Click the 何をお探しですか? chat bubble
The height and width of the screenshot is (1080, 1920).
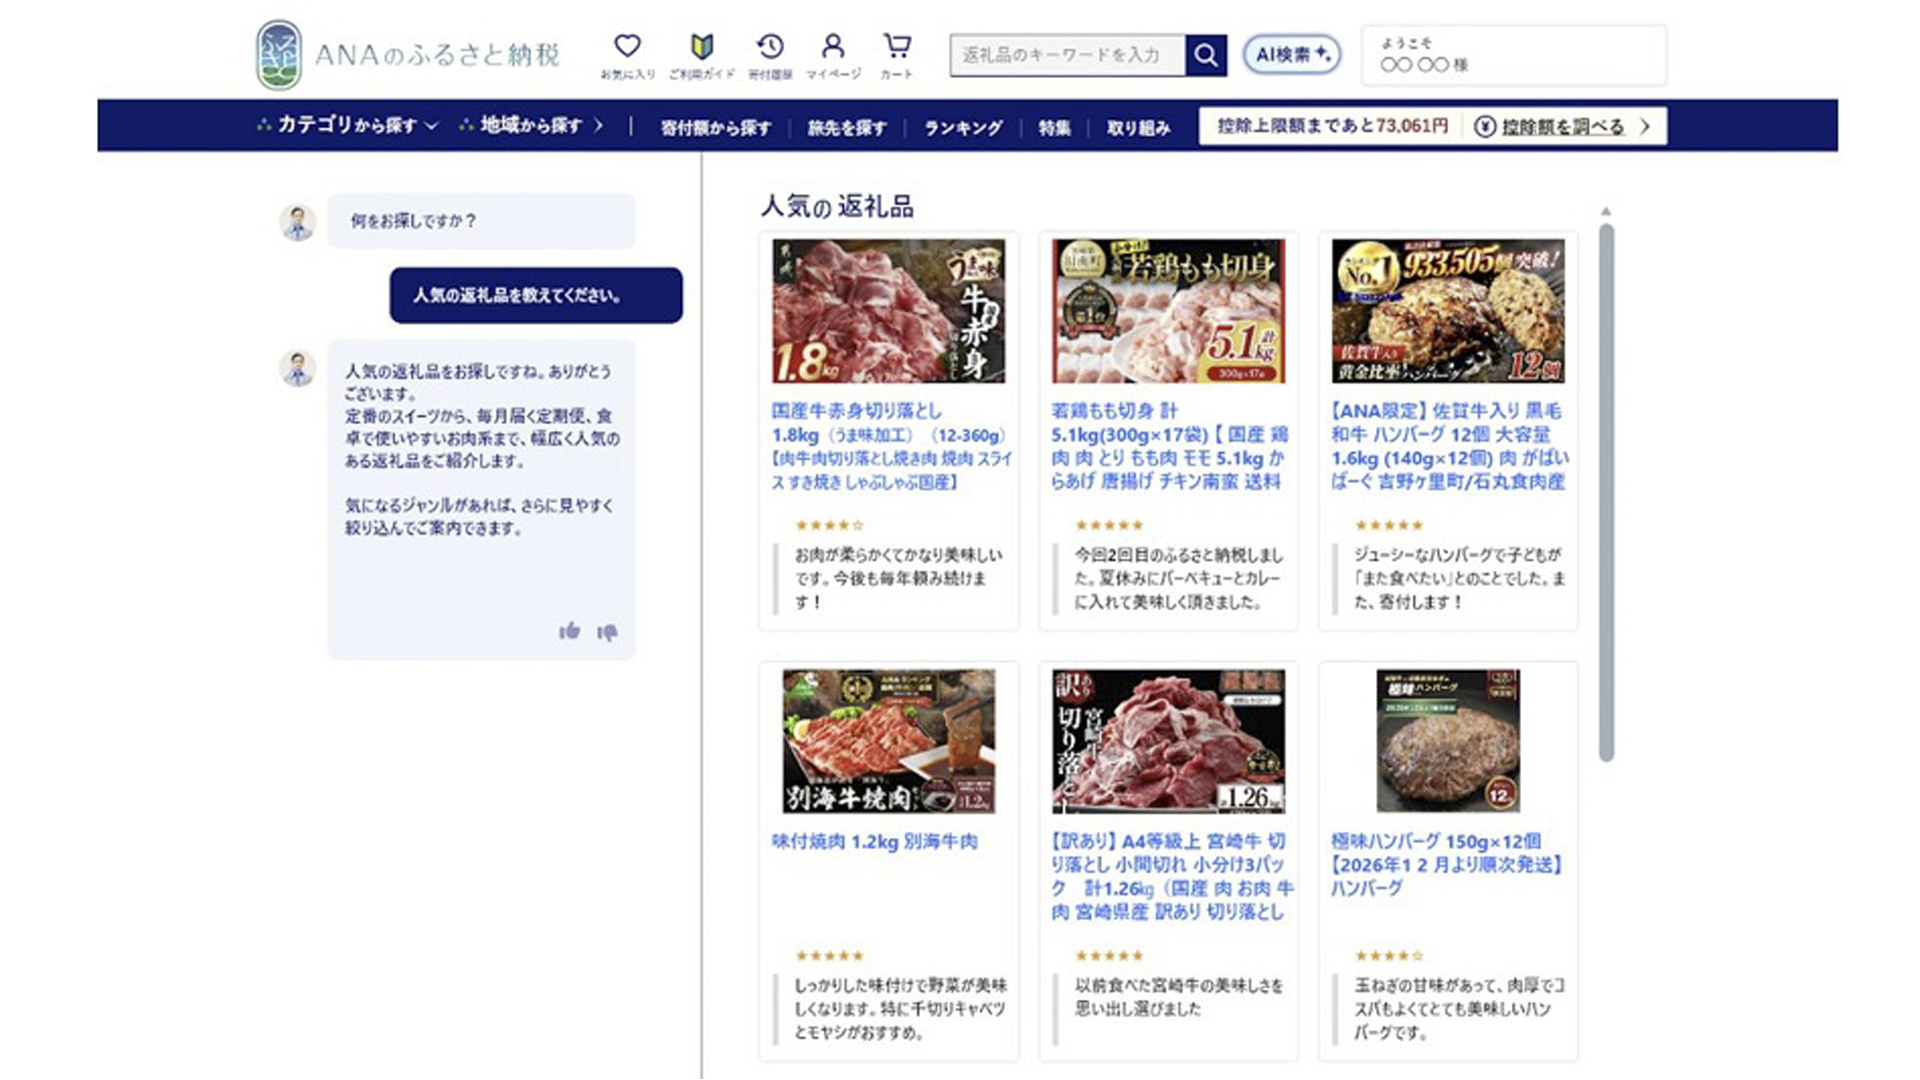point(481,221)
